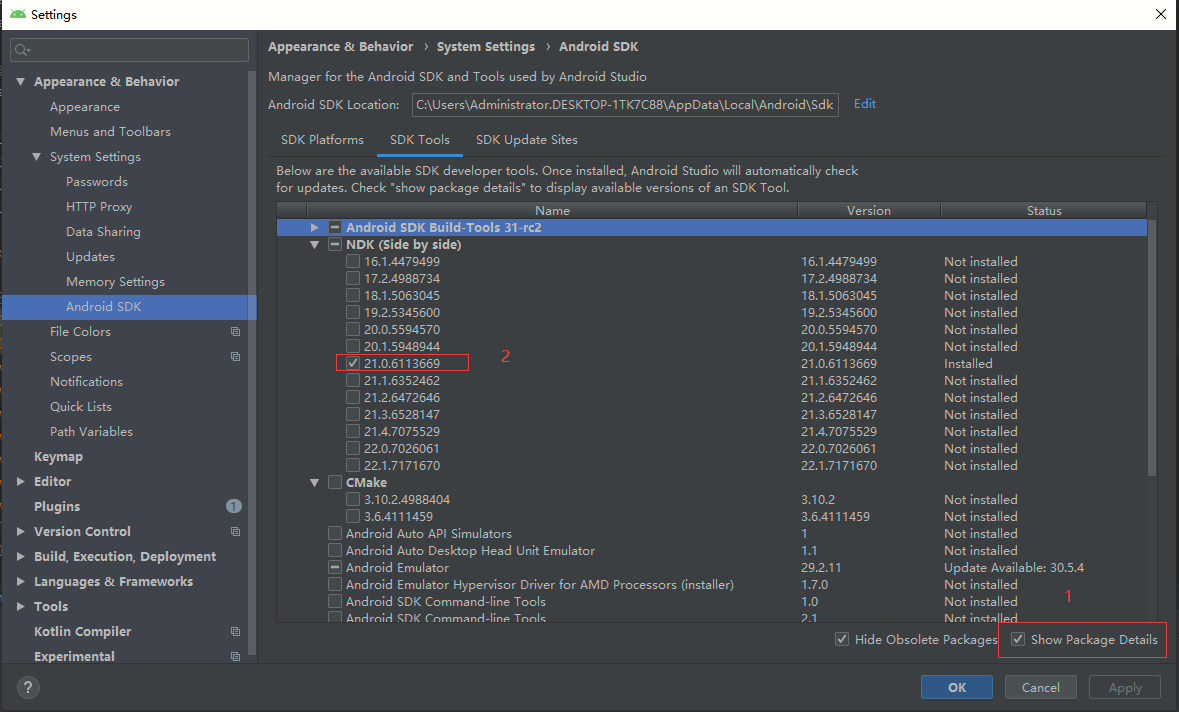Select Data Sharing settings item

point(103,232)
